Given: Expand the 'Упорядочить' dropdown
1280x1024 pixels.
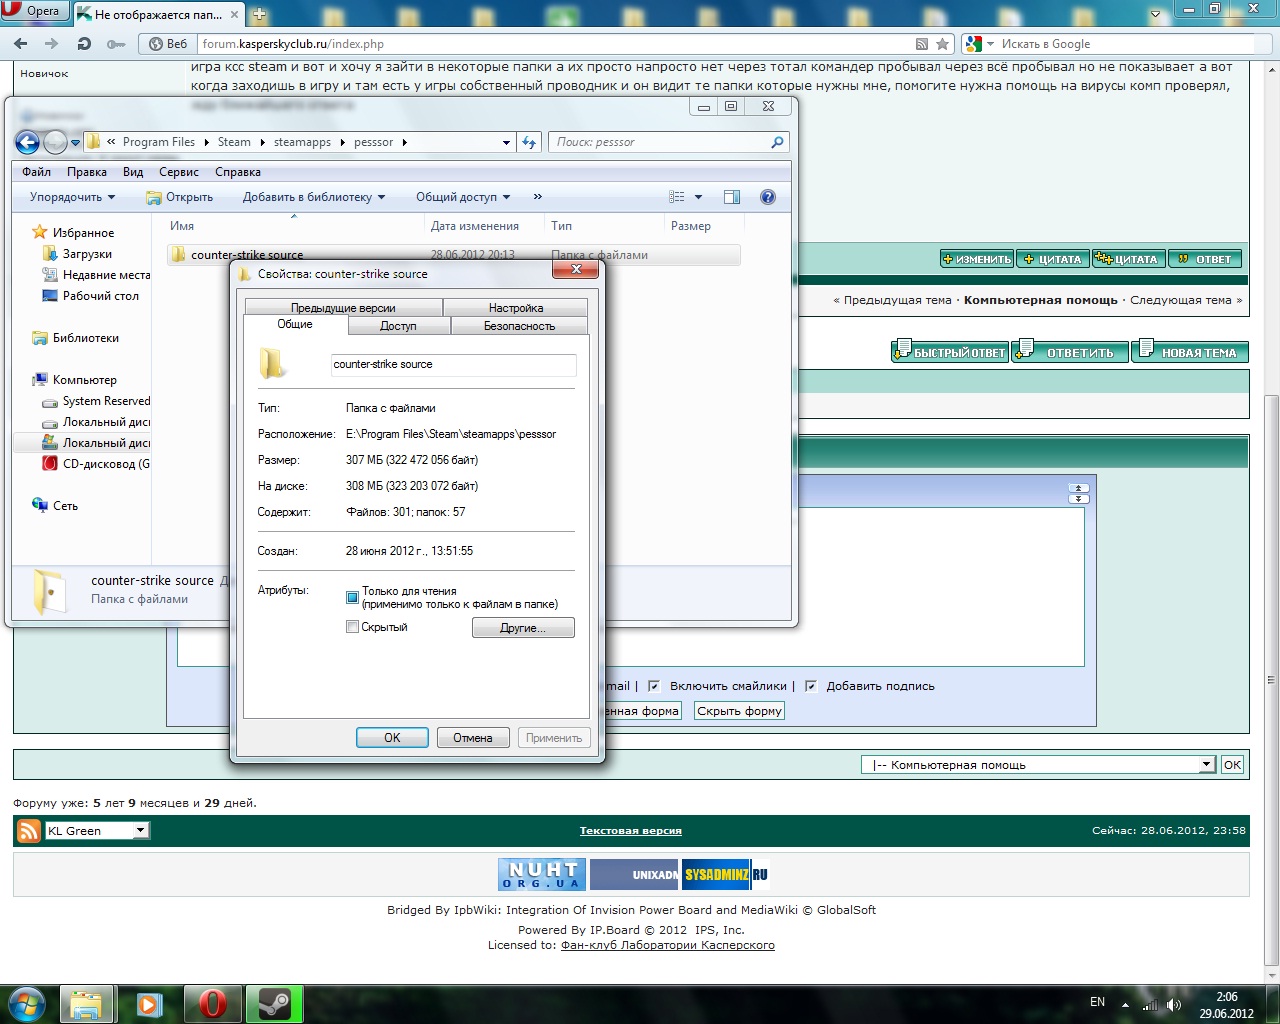Looking at the screenshot, I should 72,197.
